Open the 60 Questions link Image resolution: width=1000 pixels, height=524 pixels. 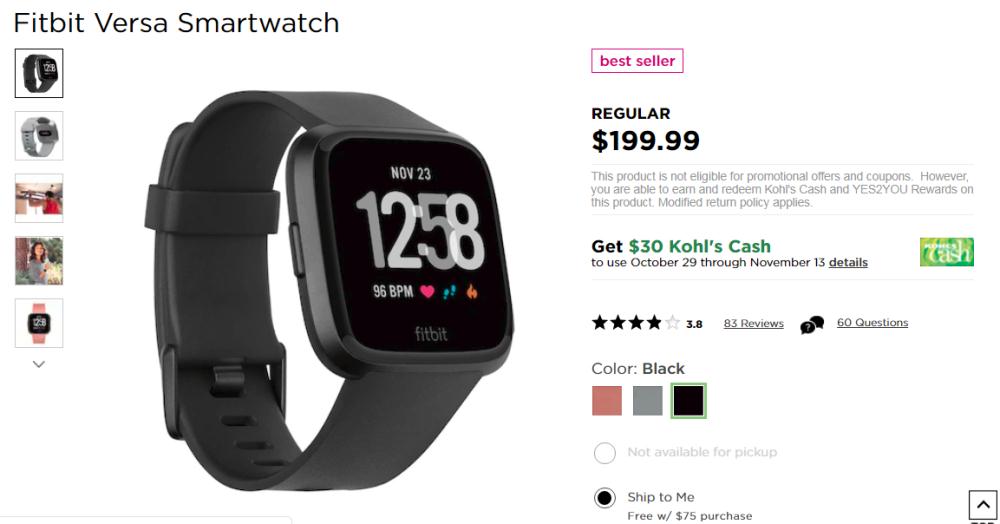[872, 323]
